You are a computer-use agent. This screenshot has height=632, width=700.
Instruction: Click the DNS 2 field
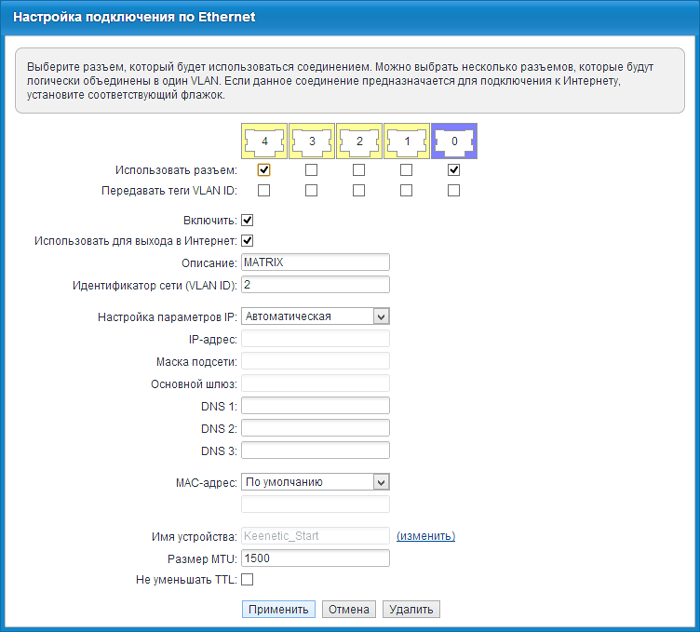315,428
